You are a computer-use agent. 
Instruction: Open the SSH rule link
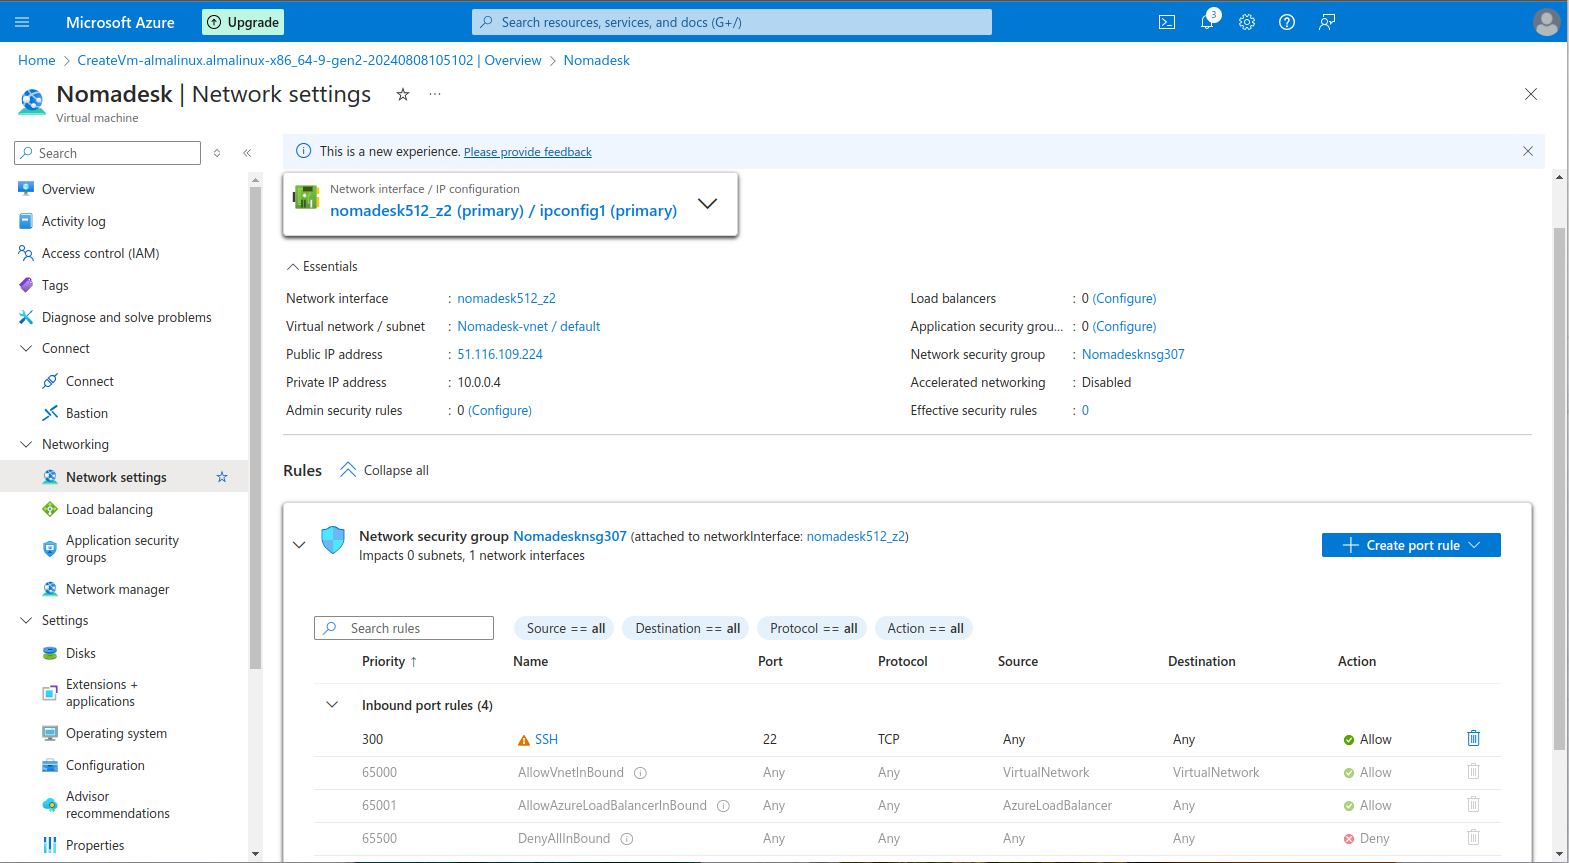pos(546,739)
